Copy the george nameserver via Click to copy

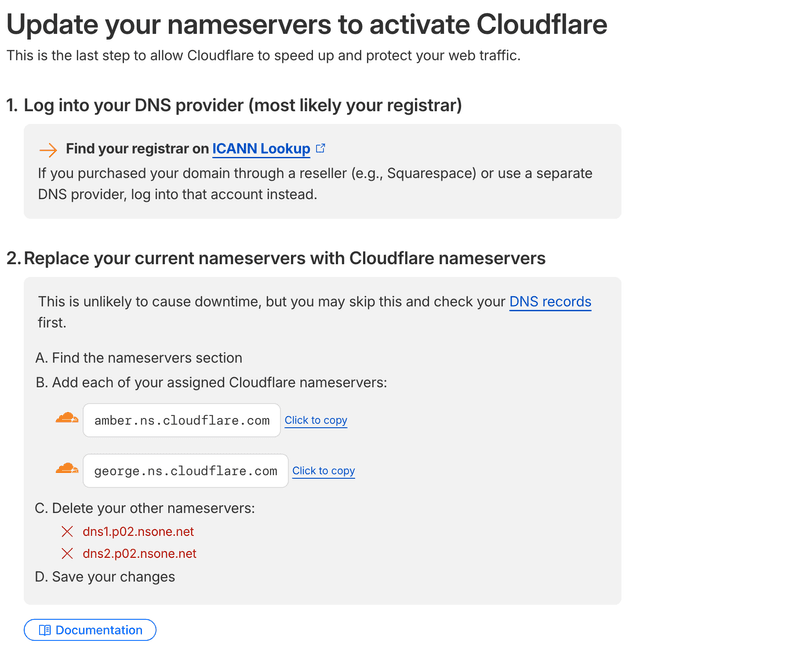[323, 471]
